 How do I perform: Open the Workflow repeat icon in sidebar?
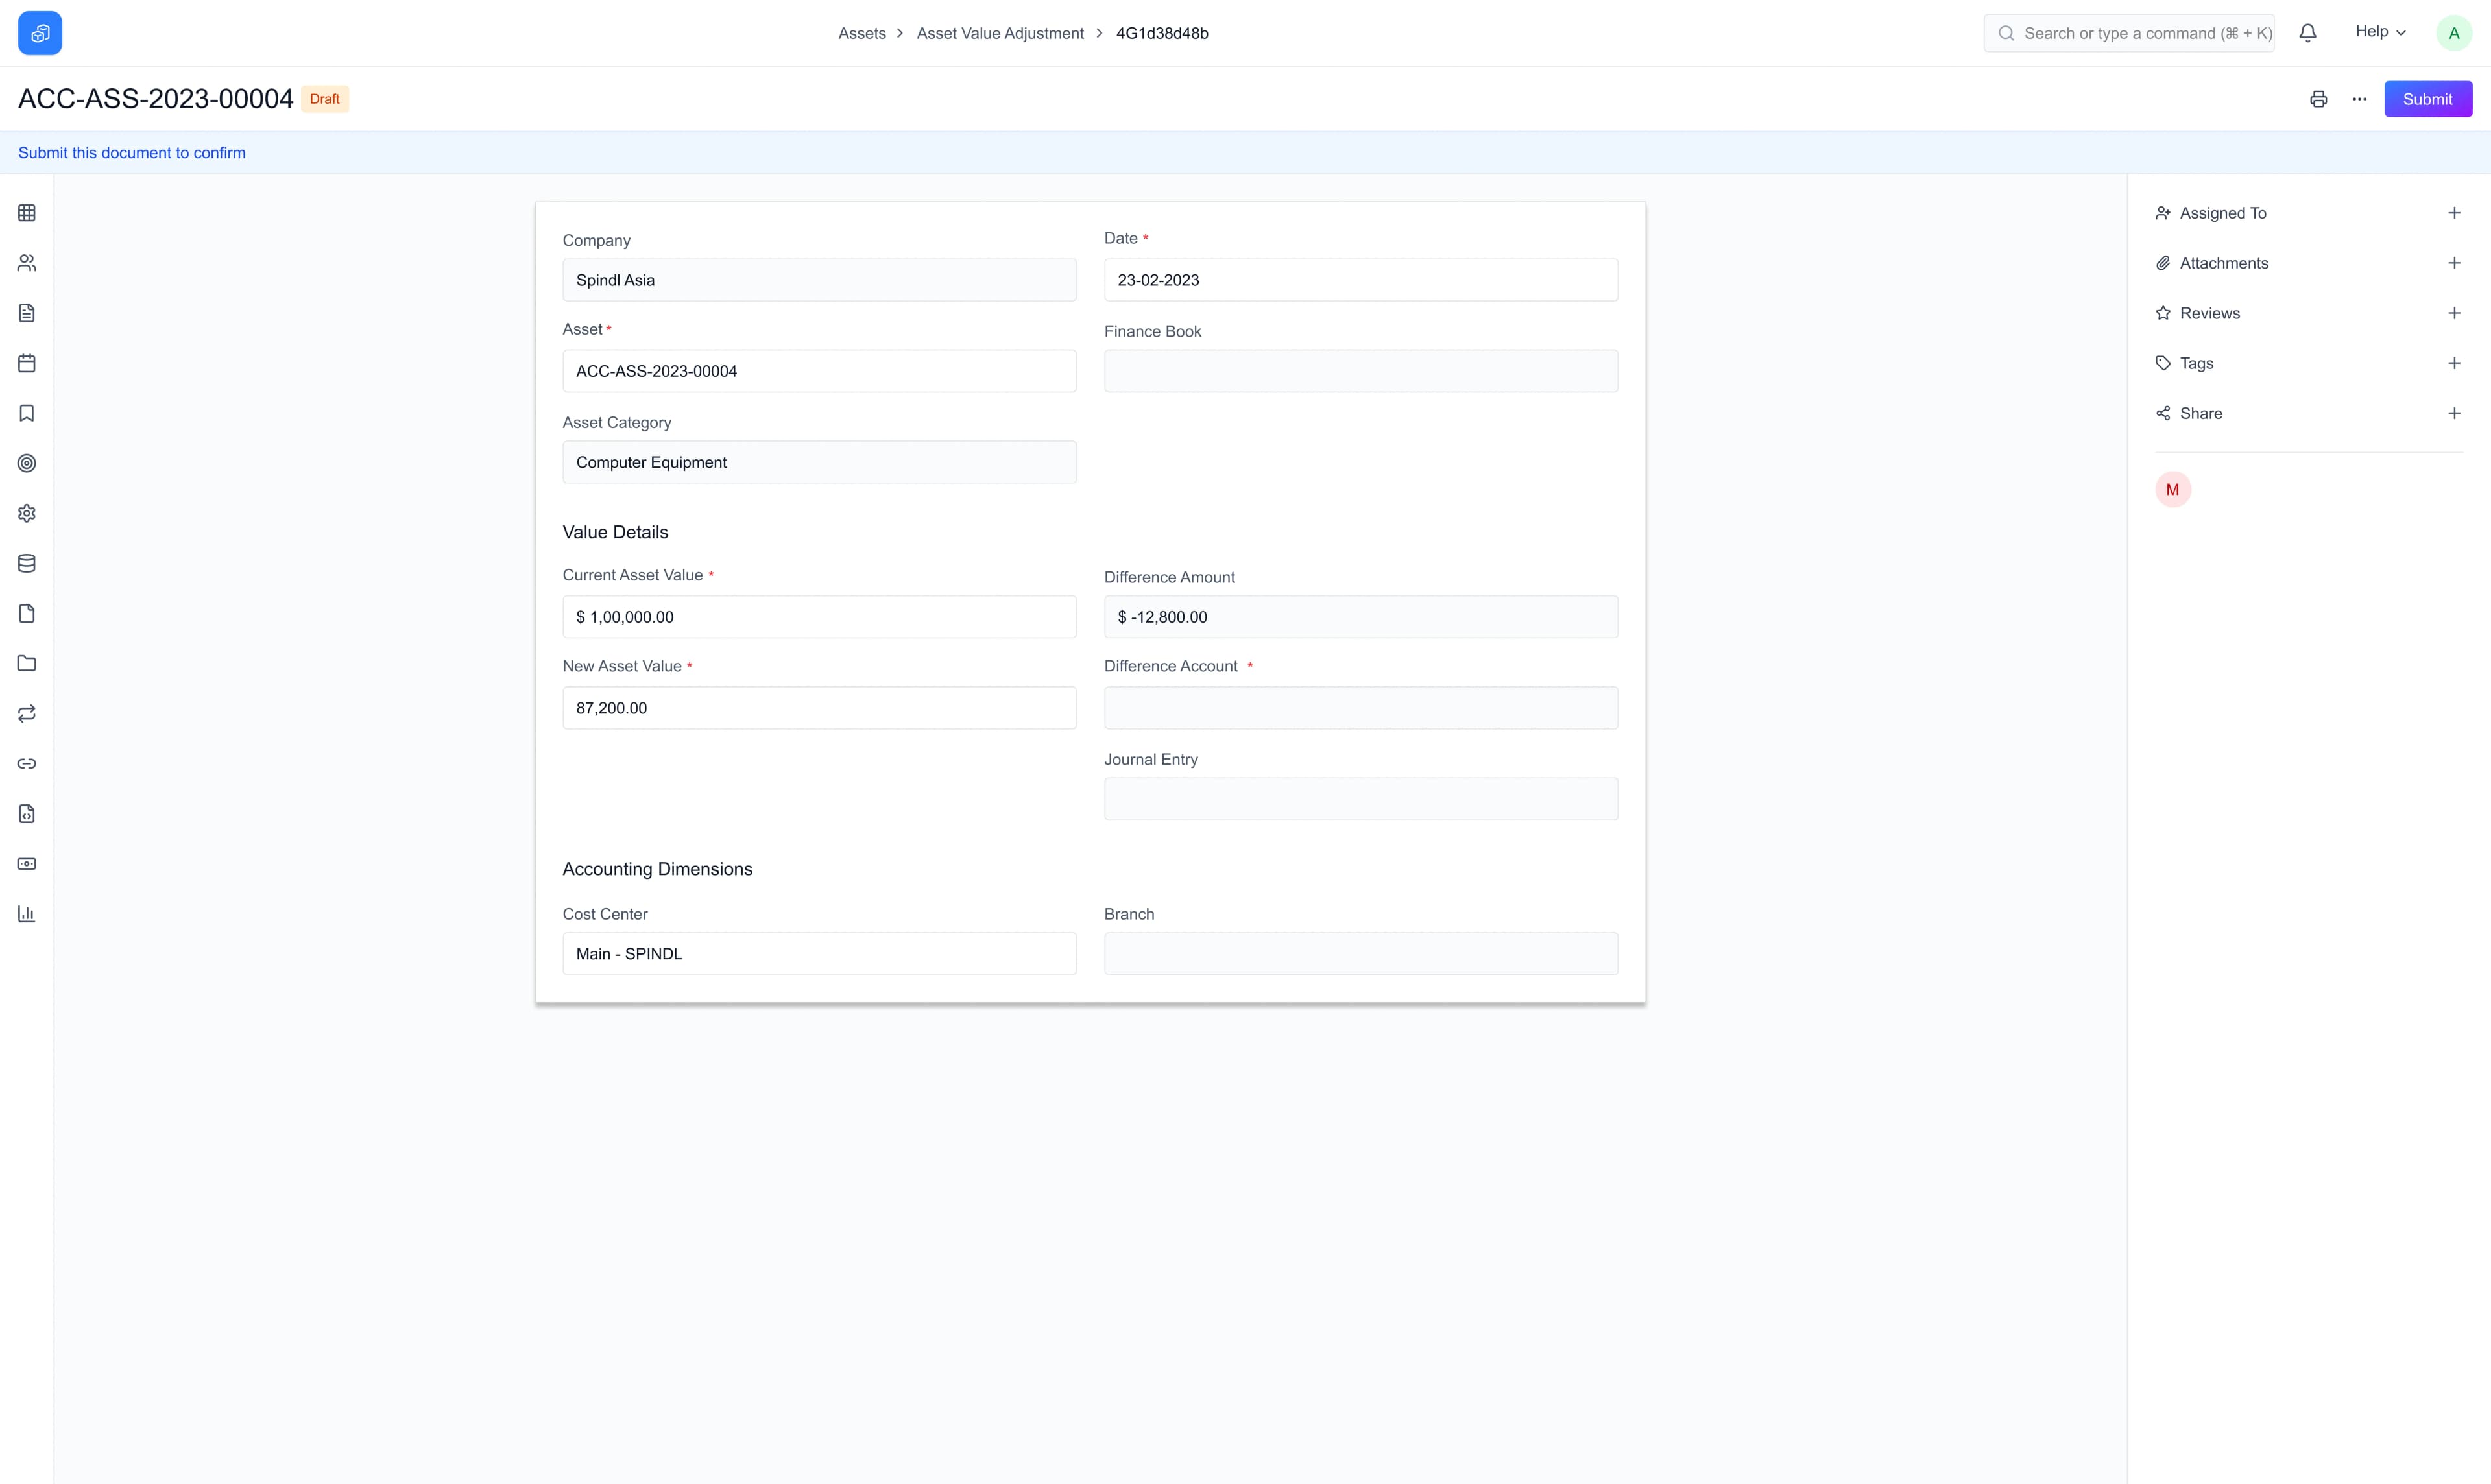[26, 713]
